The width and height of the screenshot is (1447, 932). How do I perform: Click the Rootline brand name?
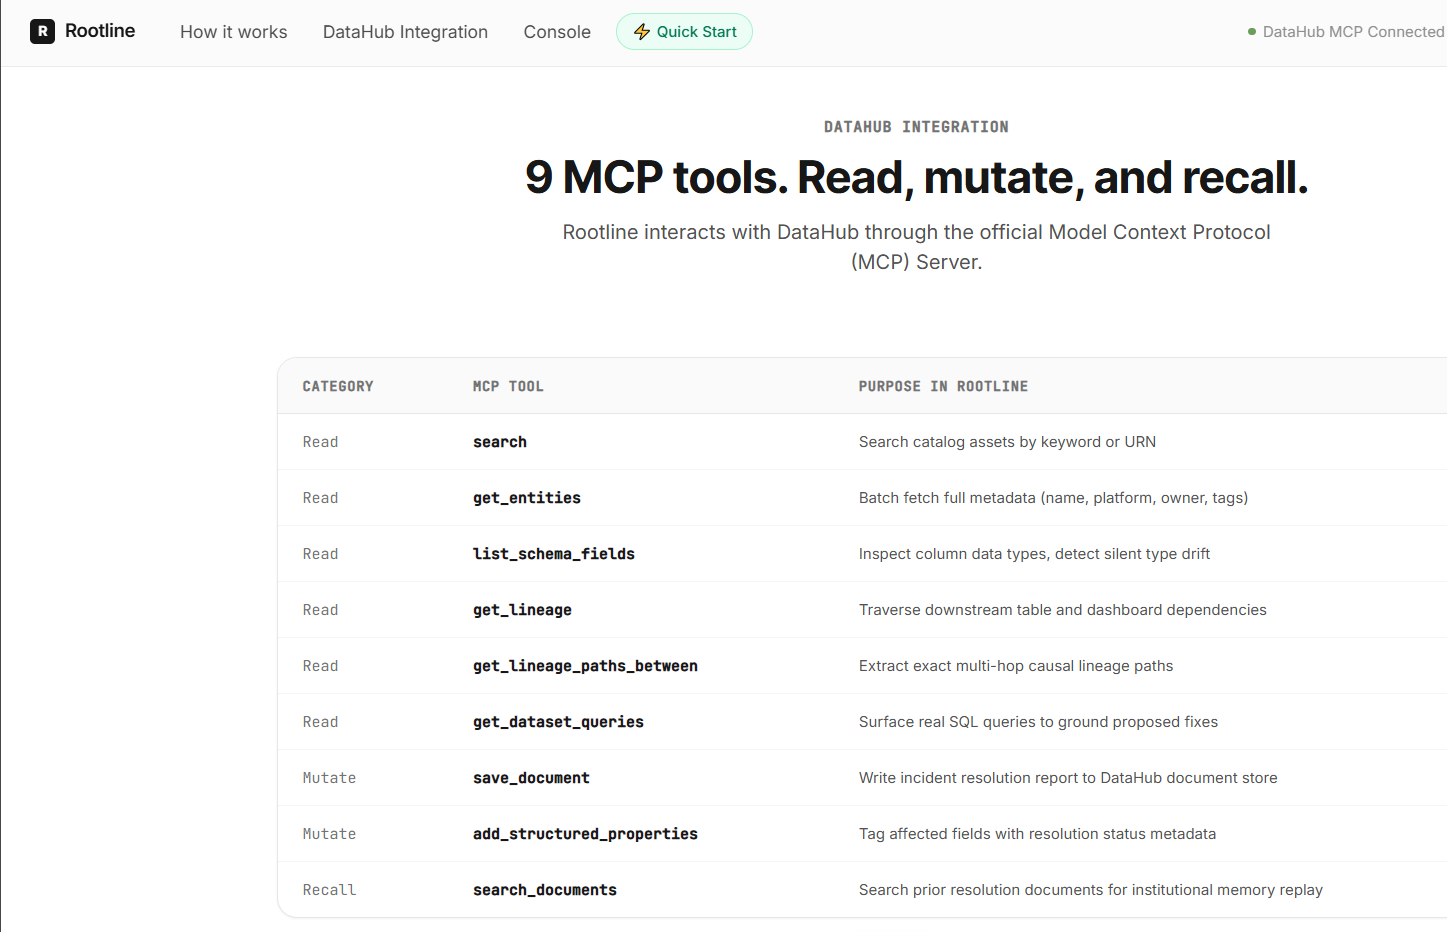pos(100,31)
